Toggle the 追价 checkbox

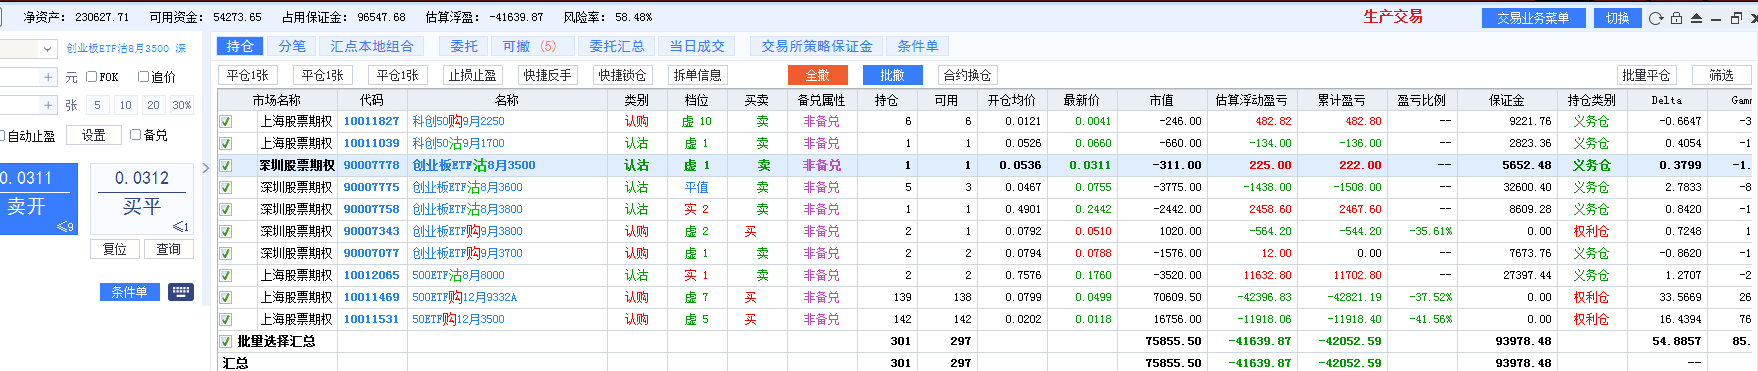(x=143, y=77)
